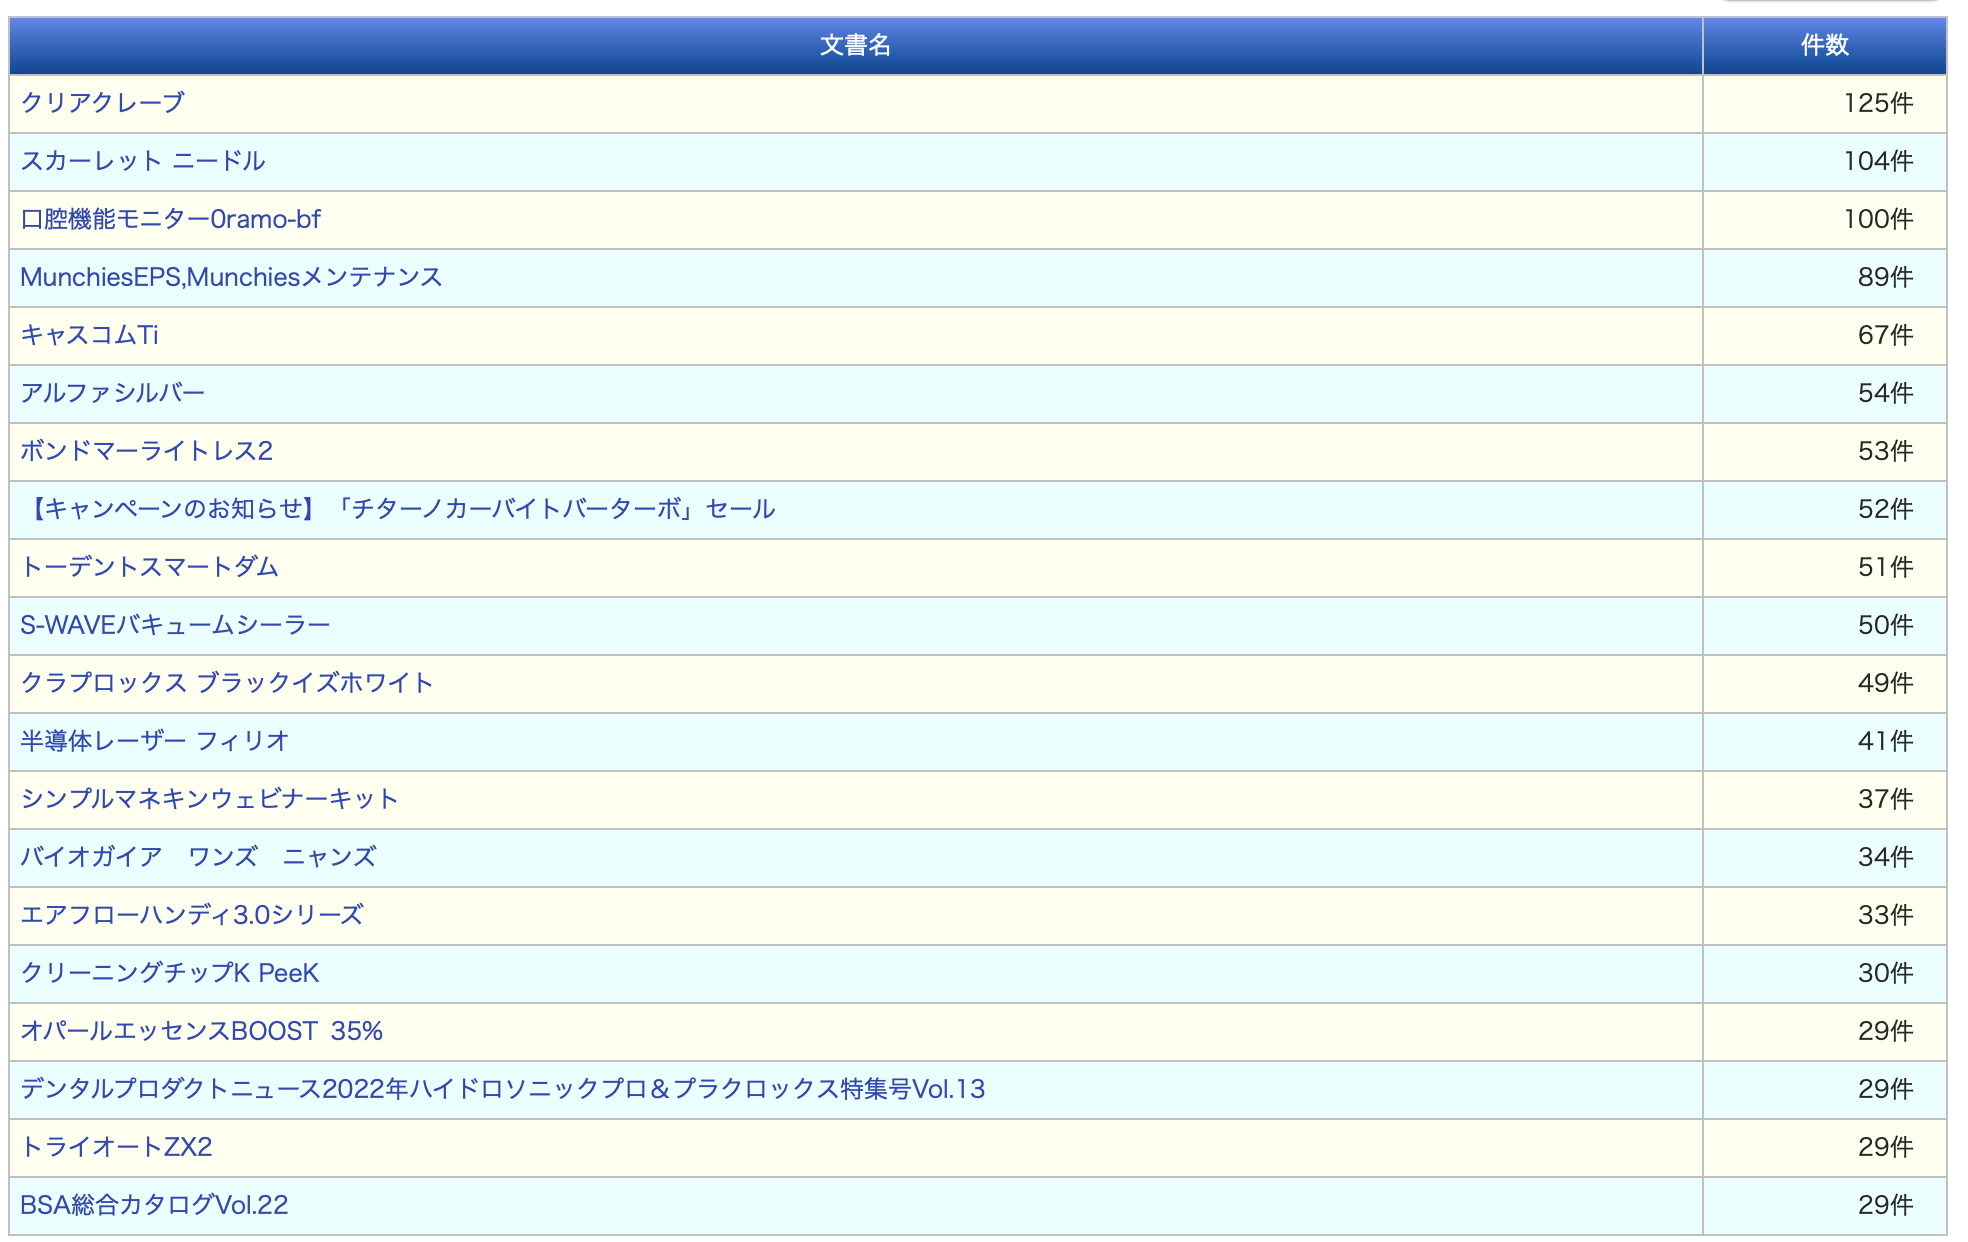Select the 52件 count cell
Viewport: 1968px width, 1242px height.
[x=1825, y=510]
